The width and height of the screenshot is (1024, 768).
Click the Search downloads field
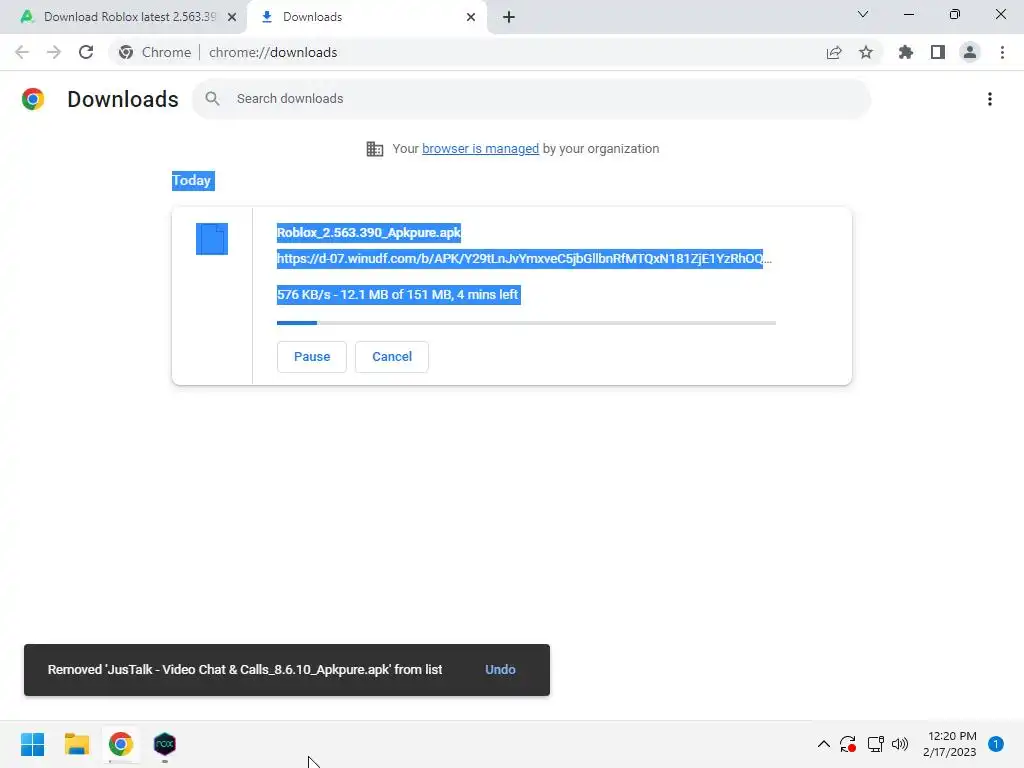(x=532, y=99)
